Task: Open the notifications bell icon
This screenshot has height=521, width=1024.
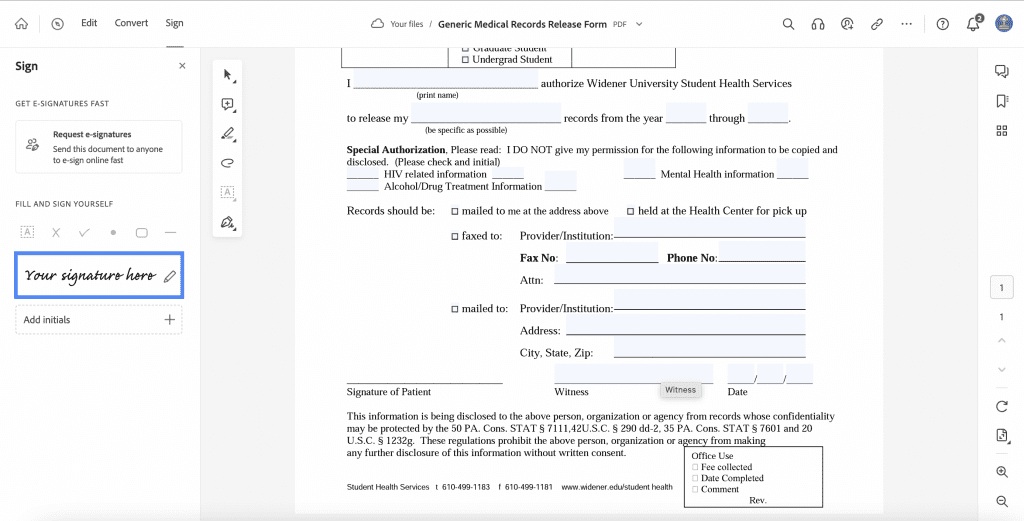Action: (973, 24)
